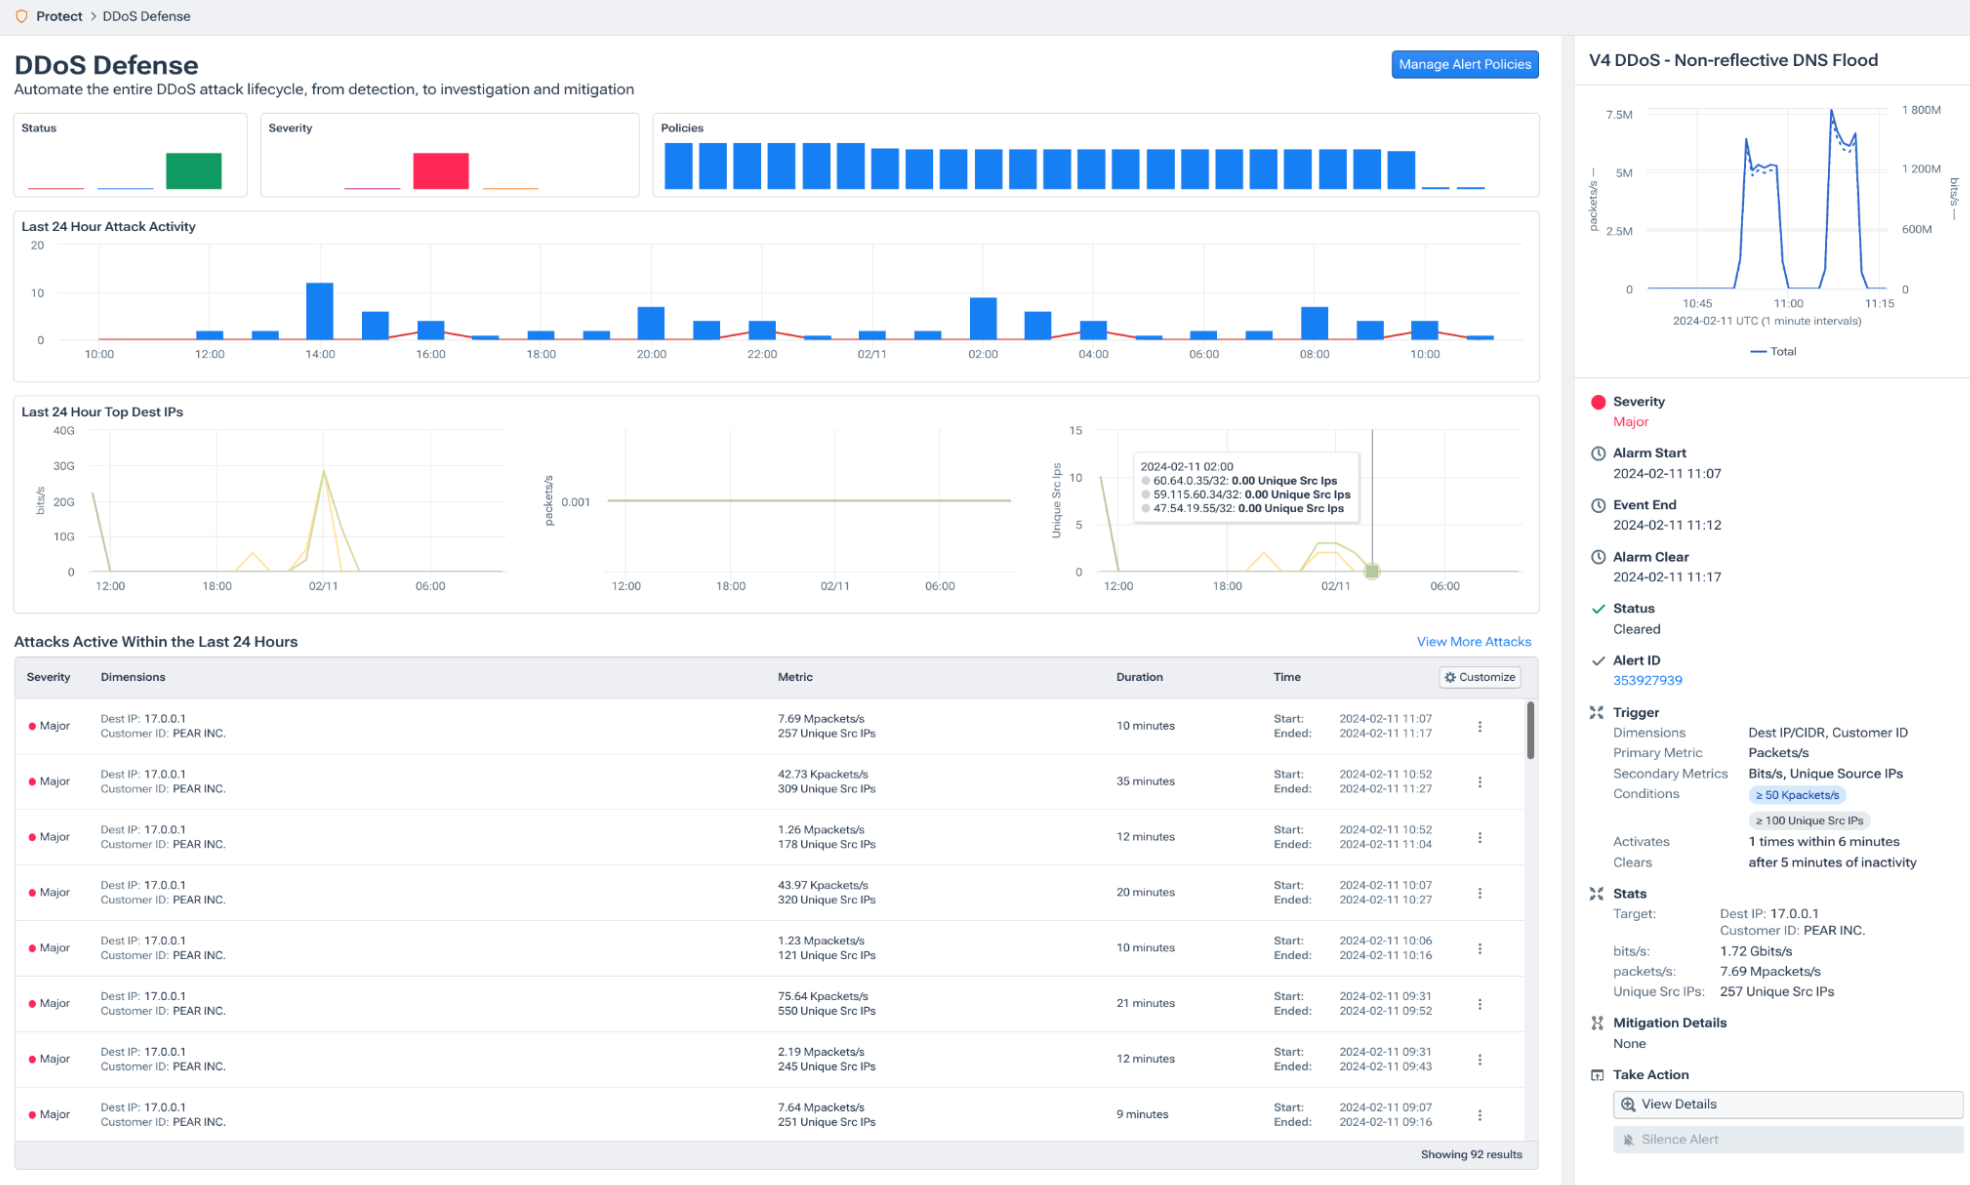Image resolution: width=1970 pixels, height=1185 pixels.
Task: Click magnifier icon on View Details button
Action: click(1628, 1104)
